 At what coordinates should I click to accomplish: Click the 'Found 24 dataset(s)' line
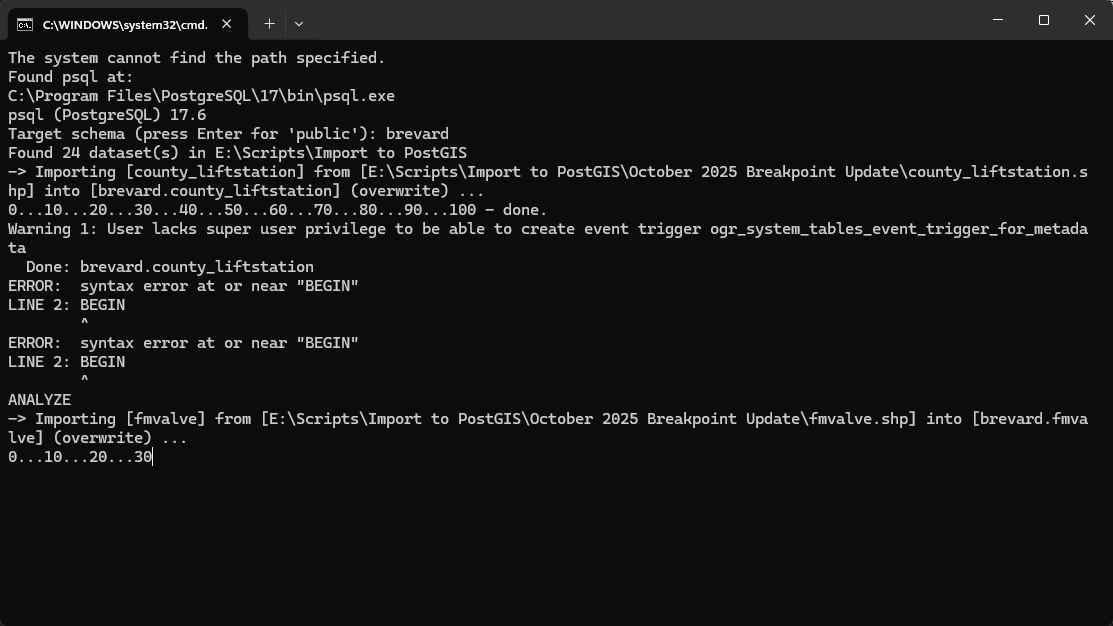(x=237, y=153)
